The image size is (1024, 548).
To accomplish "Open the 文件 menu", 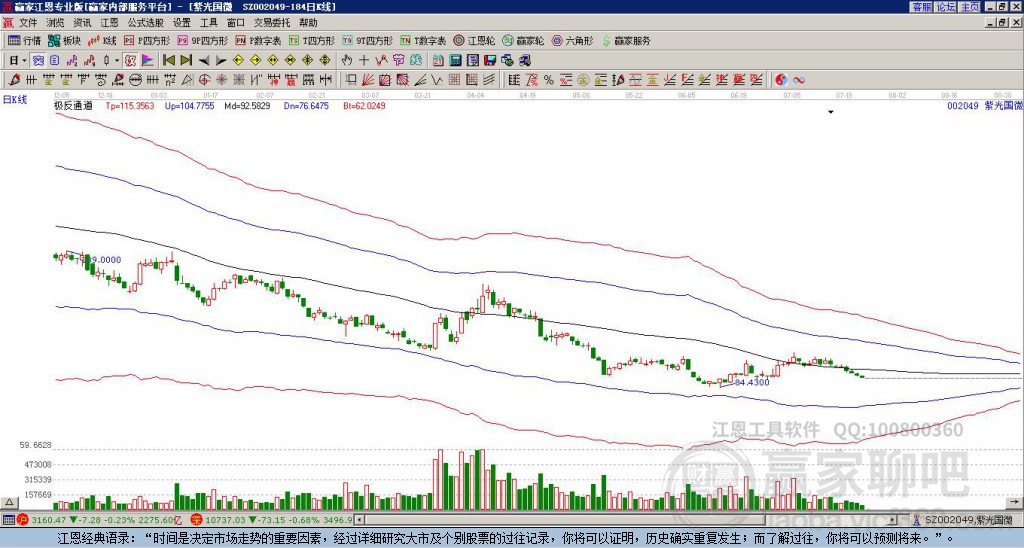I will point(28,23).
